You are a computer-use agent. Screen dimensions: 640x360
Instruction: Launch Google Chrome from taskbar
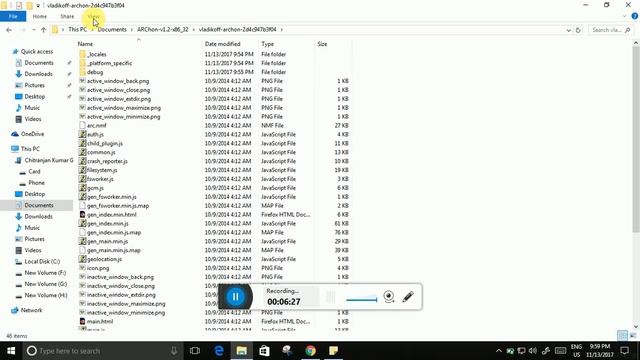[x=310, y=351]
